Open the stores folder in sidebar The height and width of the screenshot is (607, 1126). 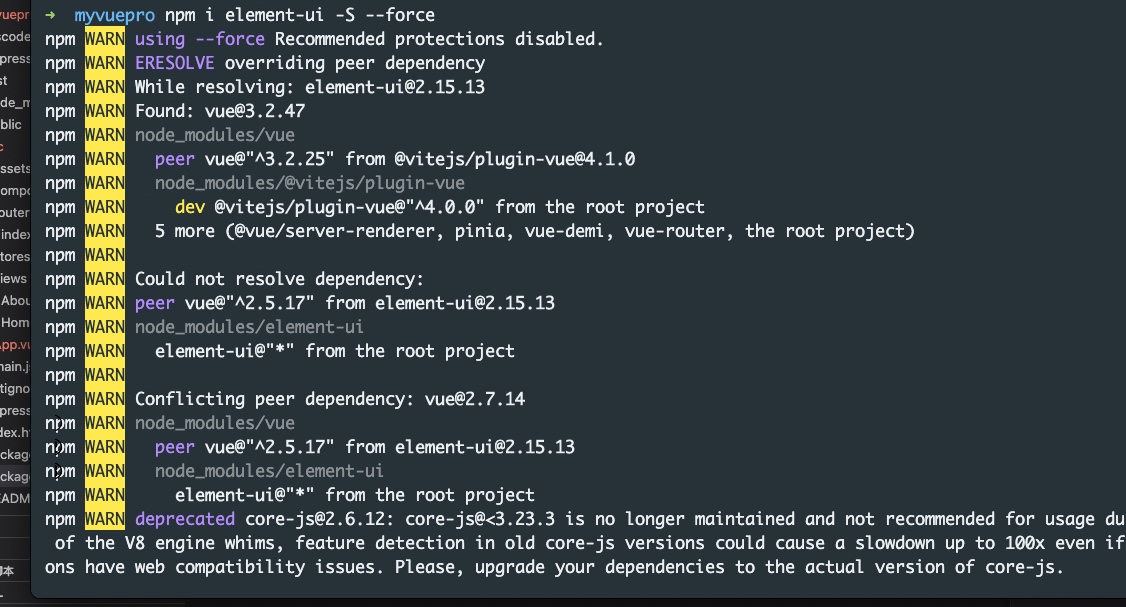tap(15, 256)
